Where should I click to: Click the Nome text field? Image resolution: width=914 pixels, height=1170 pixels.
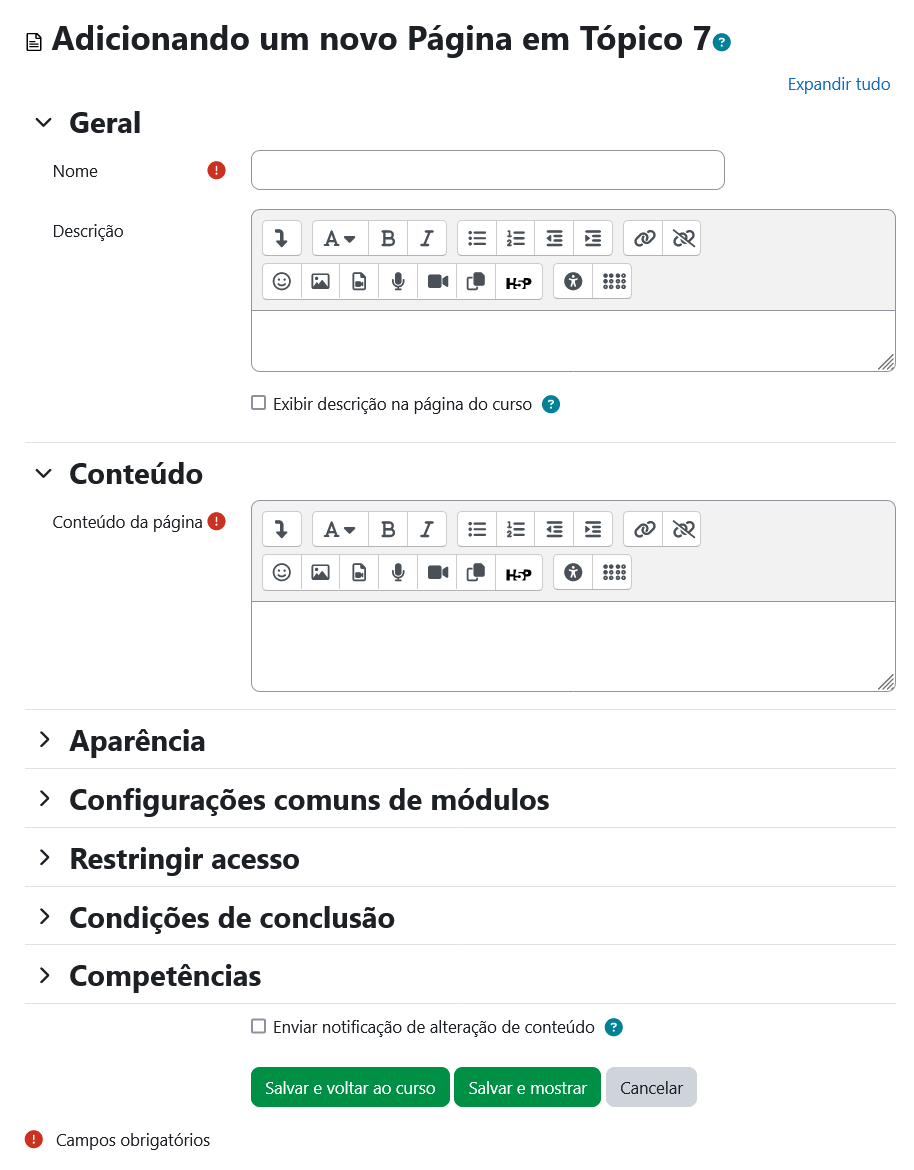[487, 170]
